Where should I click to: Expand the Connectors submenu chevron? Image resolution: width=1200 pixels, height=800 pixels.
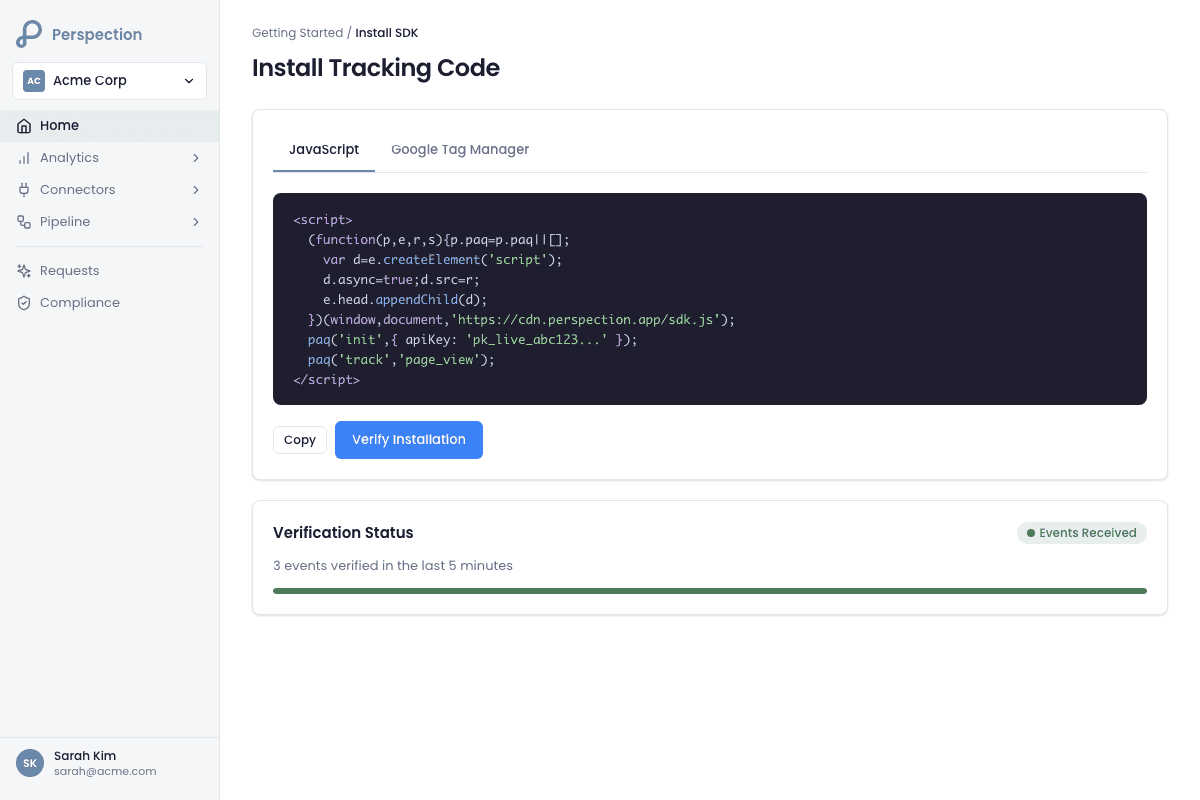(x=196, y=190)
